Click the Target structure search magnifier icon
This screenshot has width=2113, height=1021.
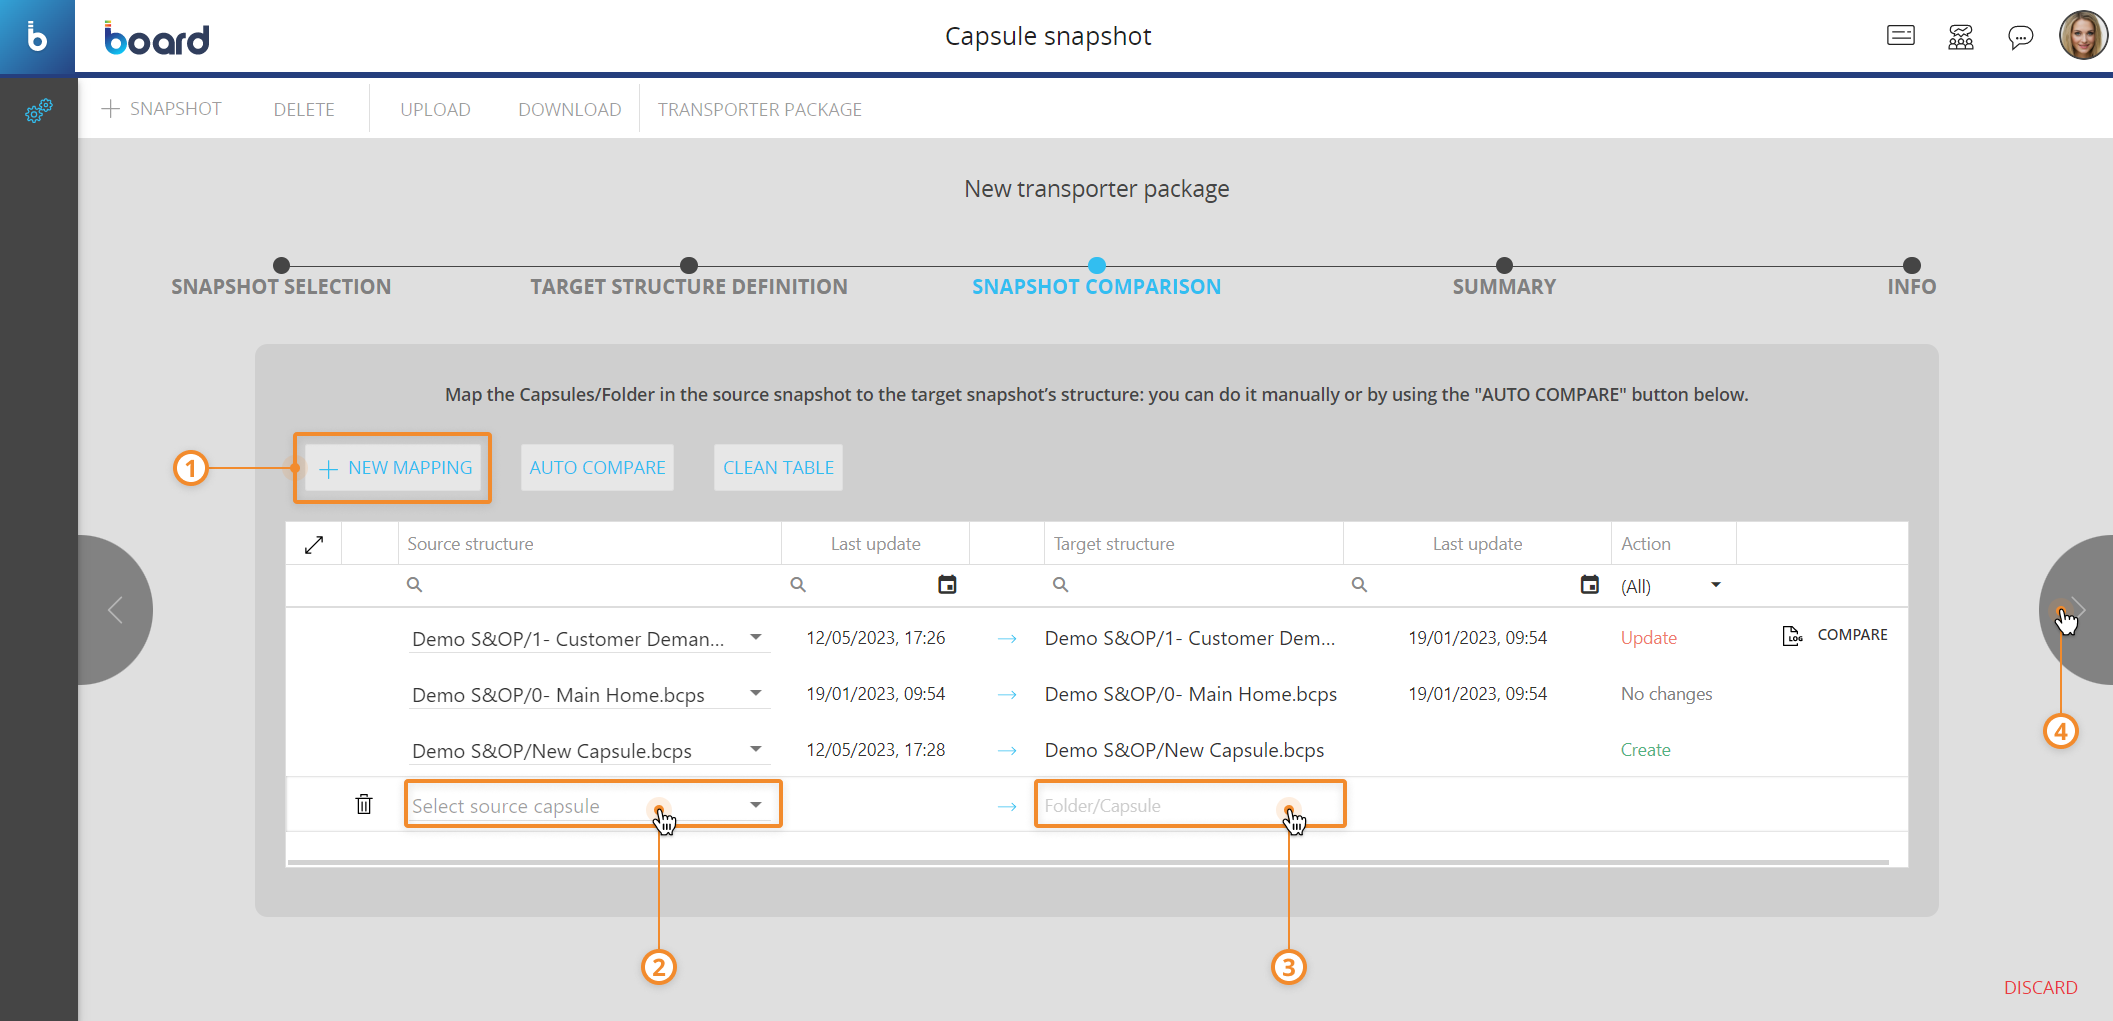coord(1060,585)
